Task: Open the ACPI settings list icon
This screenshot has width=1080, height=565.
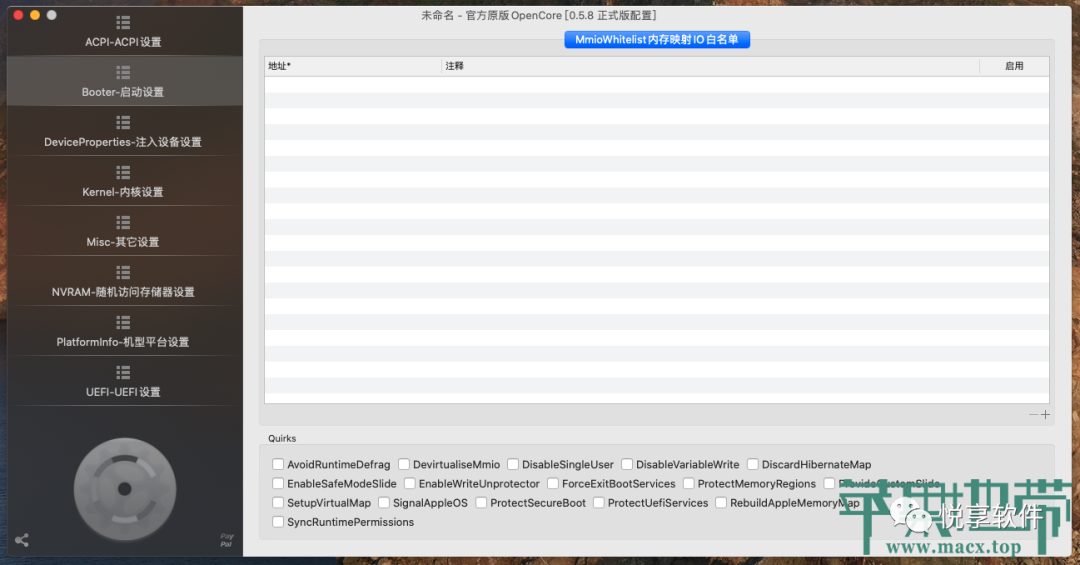Action: (123, 23)
